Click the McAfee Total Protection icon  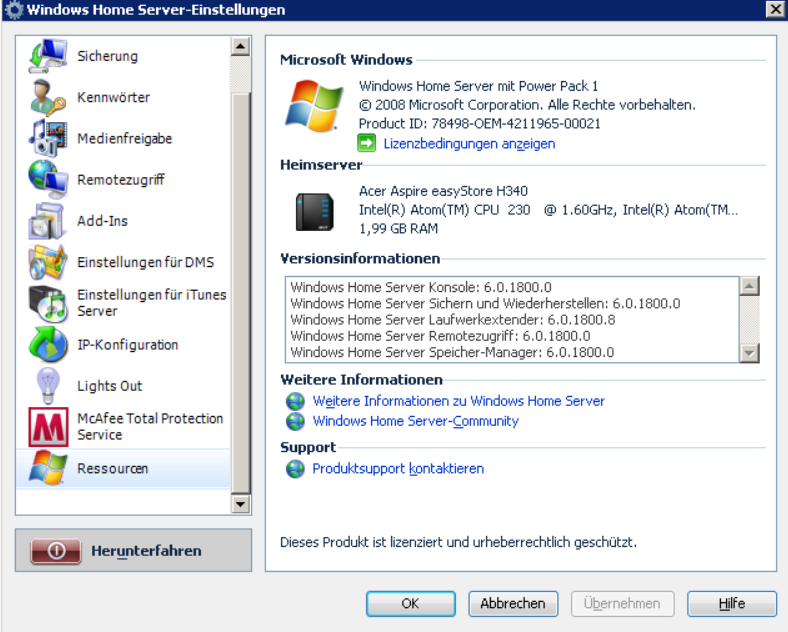tap(48, 427)
